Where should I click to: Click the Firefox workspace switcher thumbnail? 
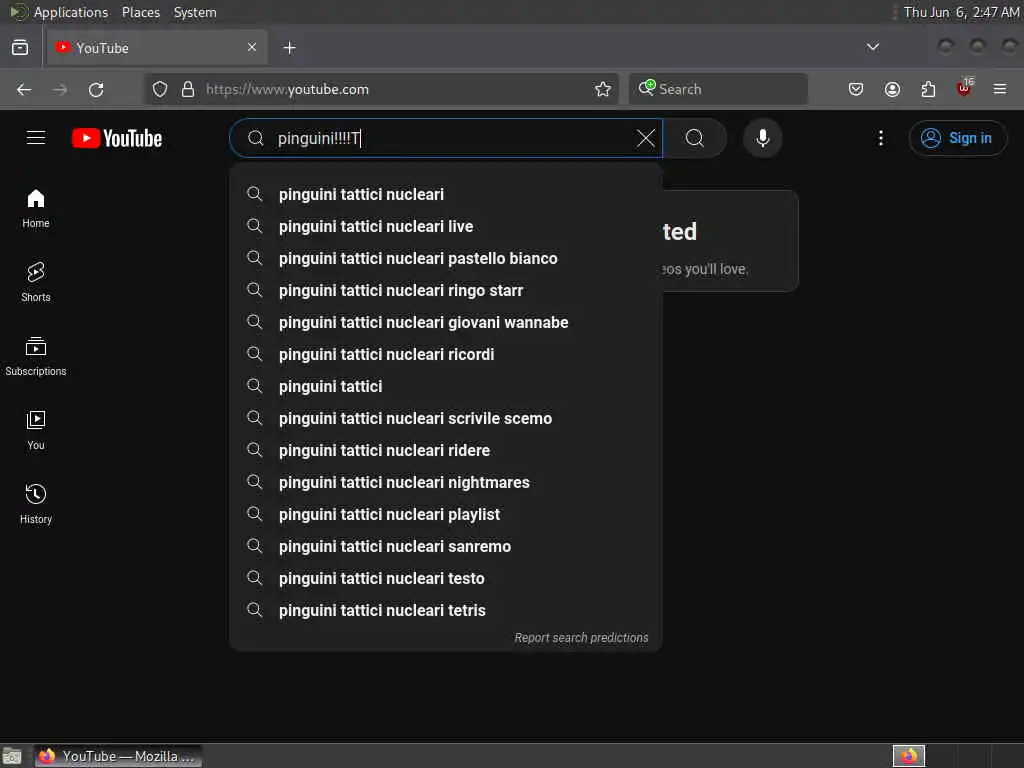point(908,756)
